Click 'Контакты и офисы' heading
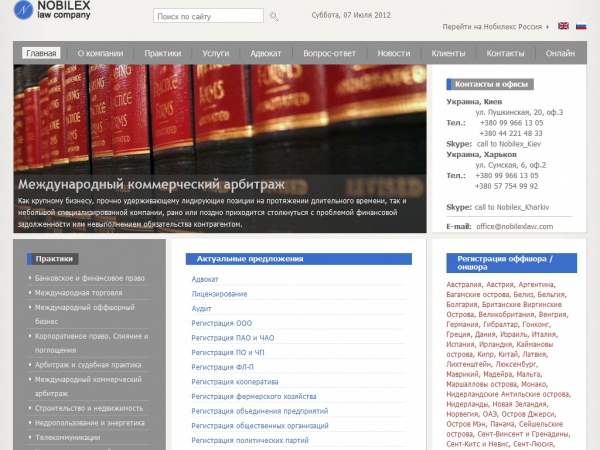600x450 pixels. tap(490, 85)
